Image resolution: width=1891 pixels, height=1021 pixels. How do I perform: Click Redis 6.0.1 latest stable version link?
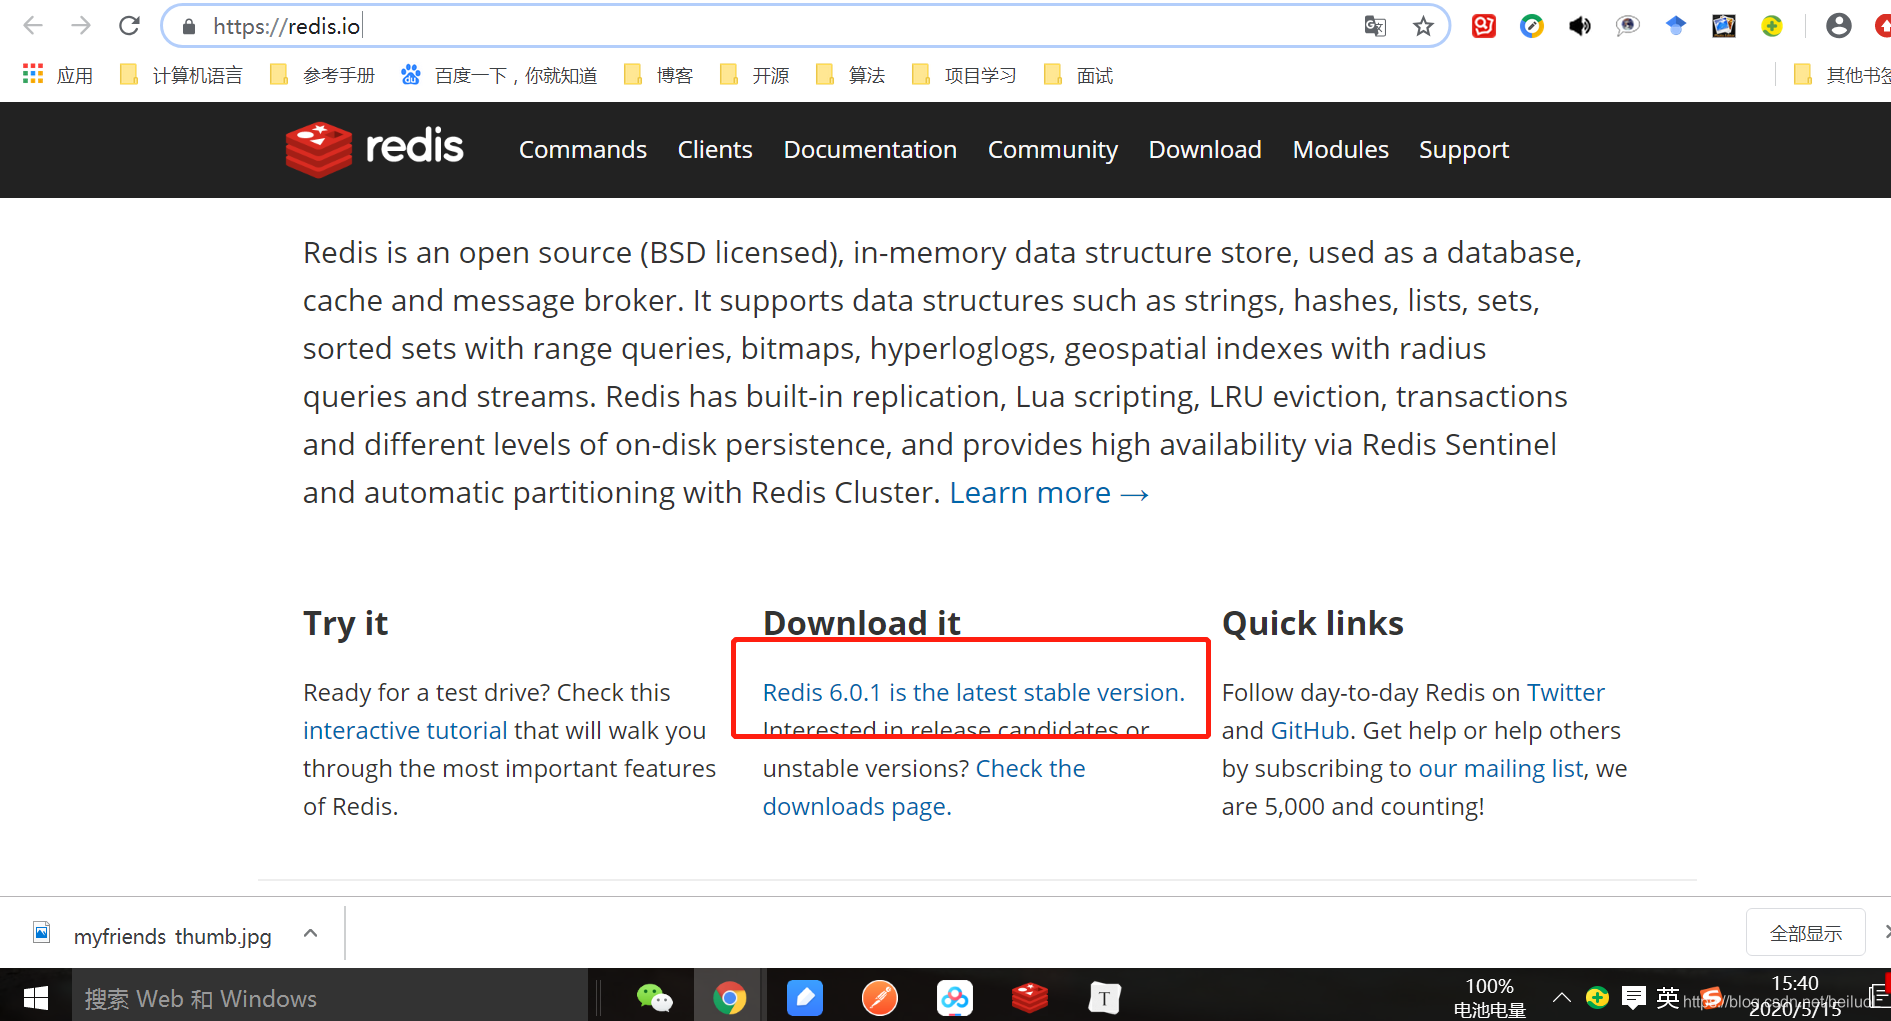tap(973, 692)
